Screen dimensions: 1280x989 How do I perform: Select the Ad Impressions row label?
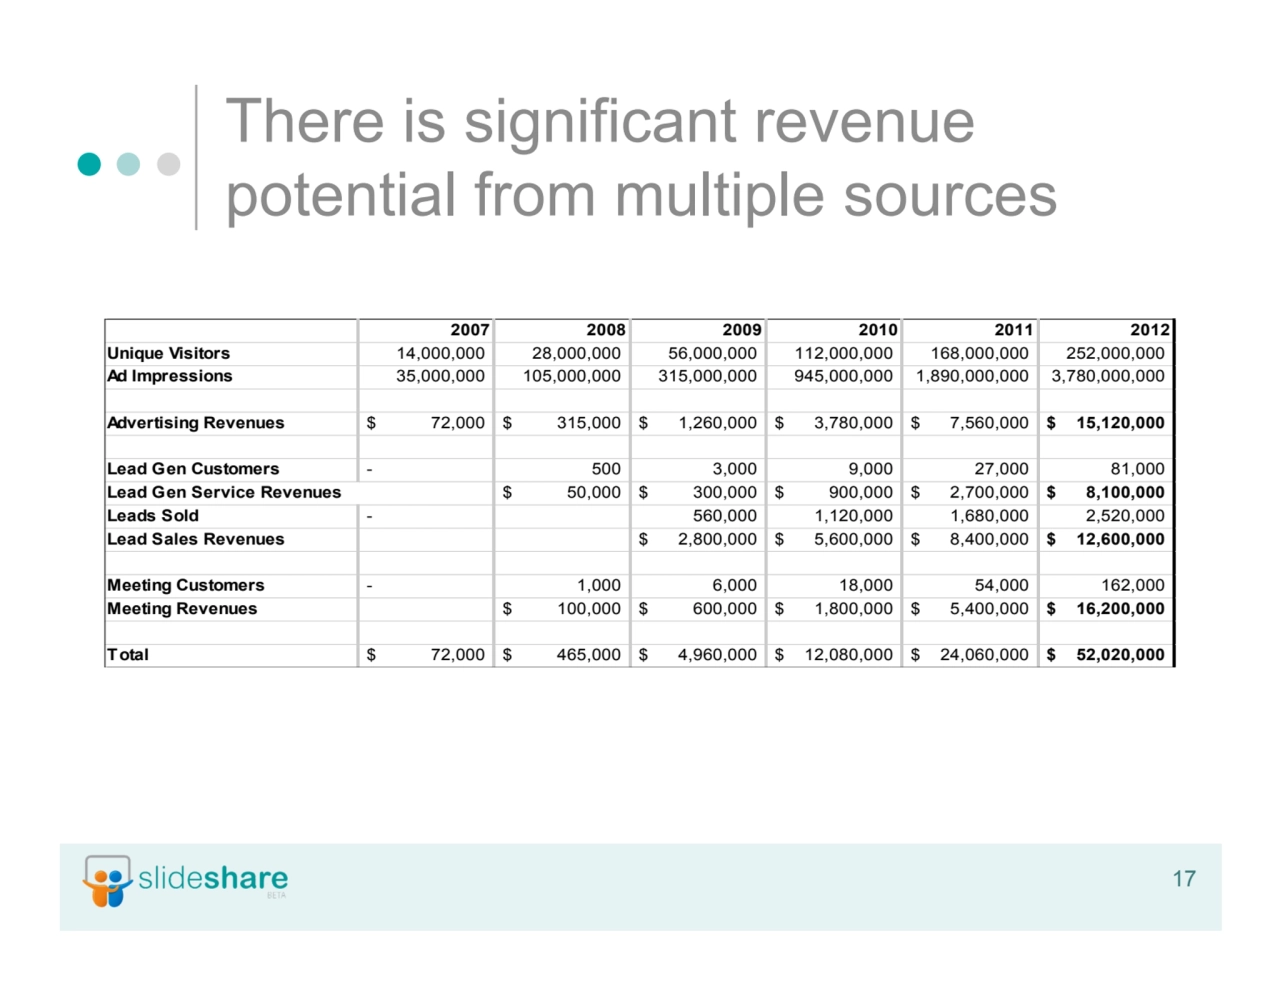coord(169,376)
